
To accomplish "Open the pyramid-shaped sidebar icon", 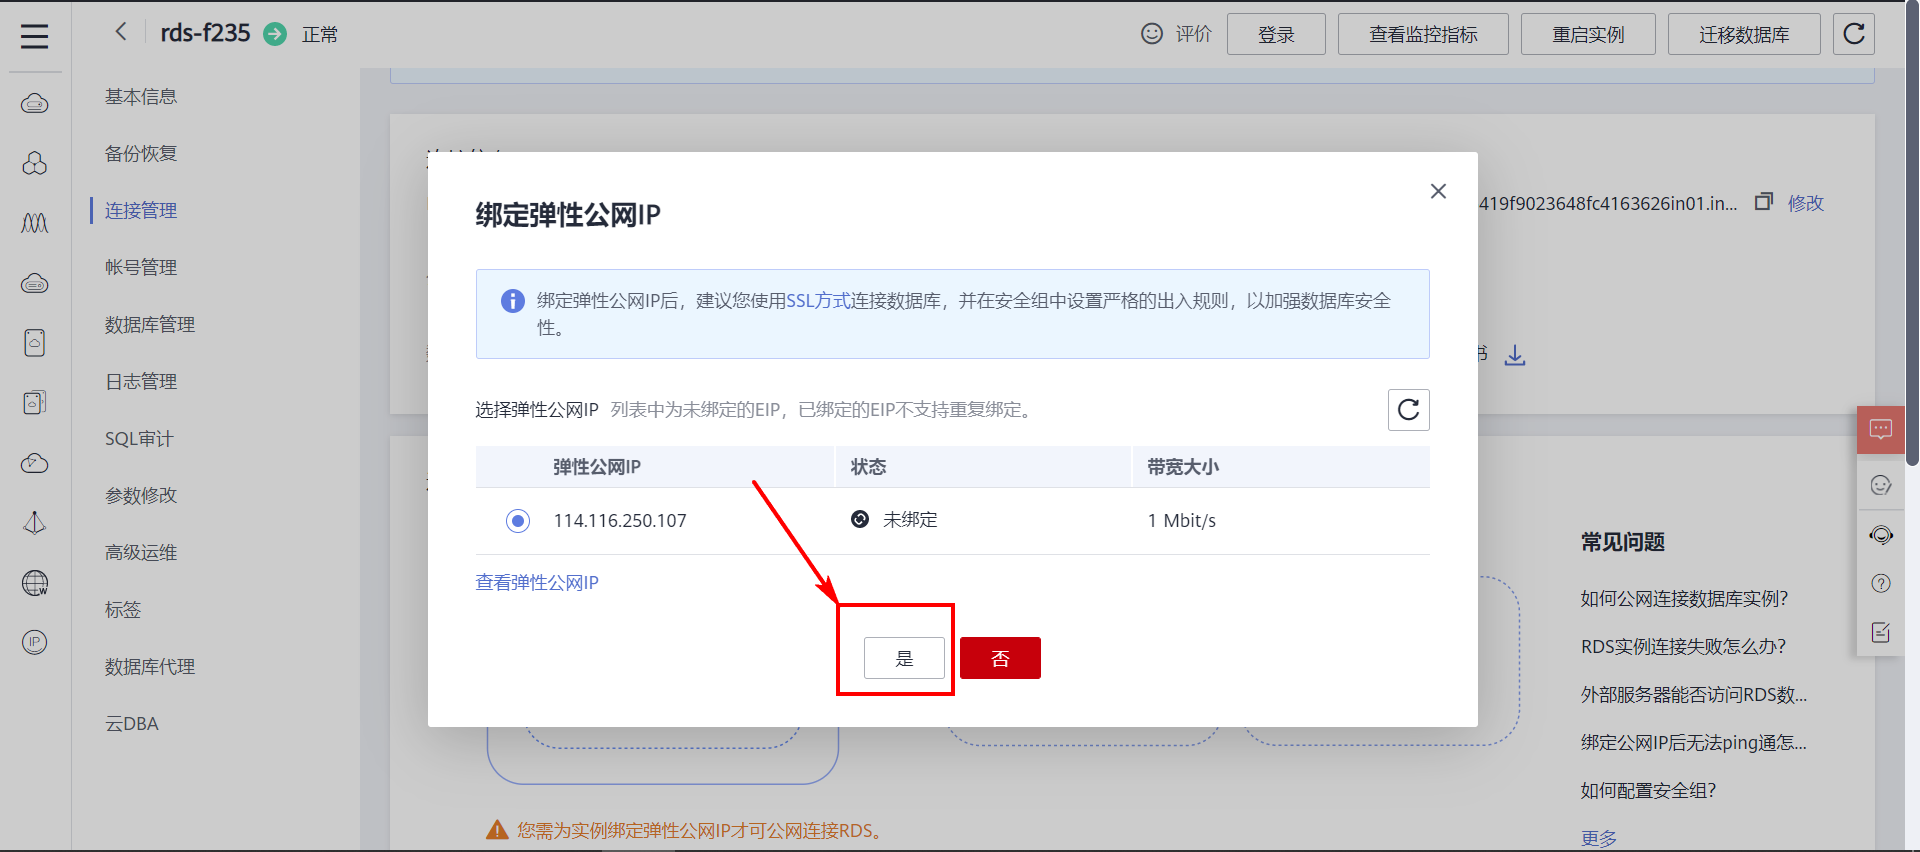I will click(35, 523).
